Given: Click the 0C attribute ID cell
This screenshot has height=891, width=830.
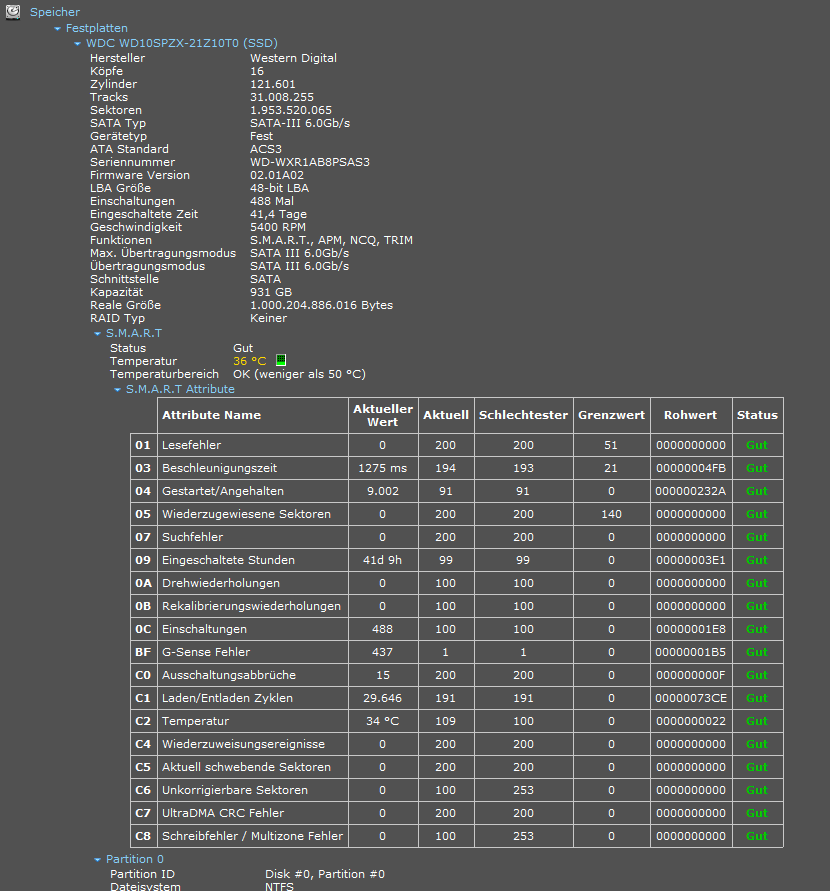Looking at the screenshot, I should pos(143,630).
